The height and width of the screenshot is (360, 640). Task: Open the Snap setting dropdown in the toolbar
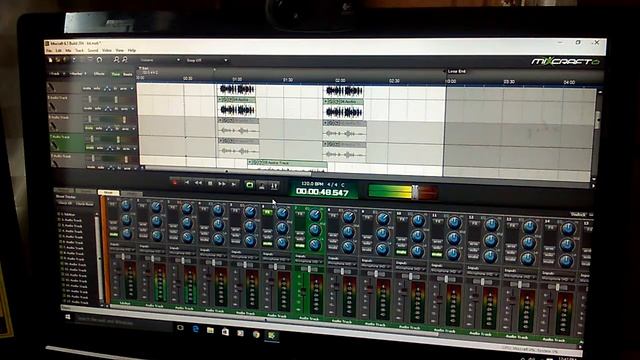pyautogui.click(x=206, y=60)
